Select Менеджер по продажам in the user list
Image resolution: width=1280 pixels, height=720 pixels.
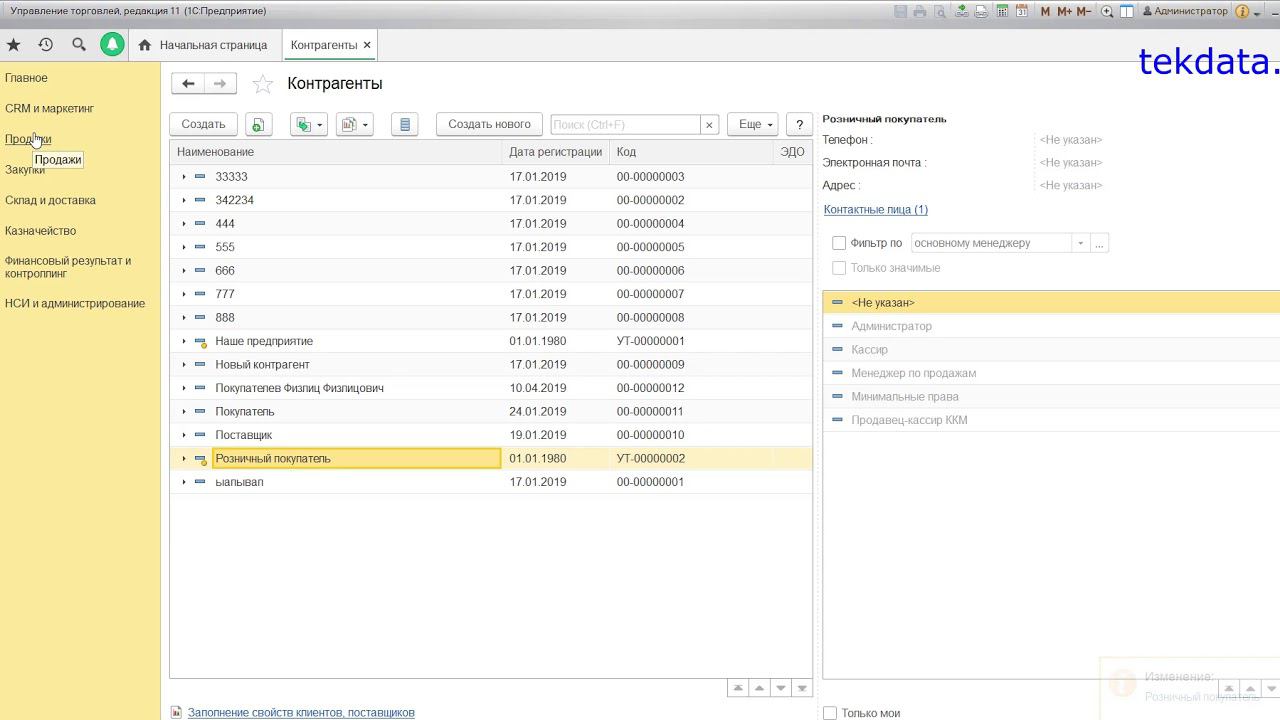[1051, 373]
